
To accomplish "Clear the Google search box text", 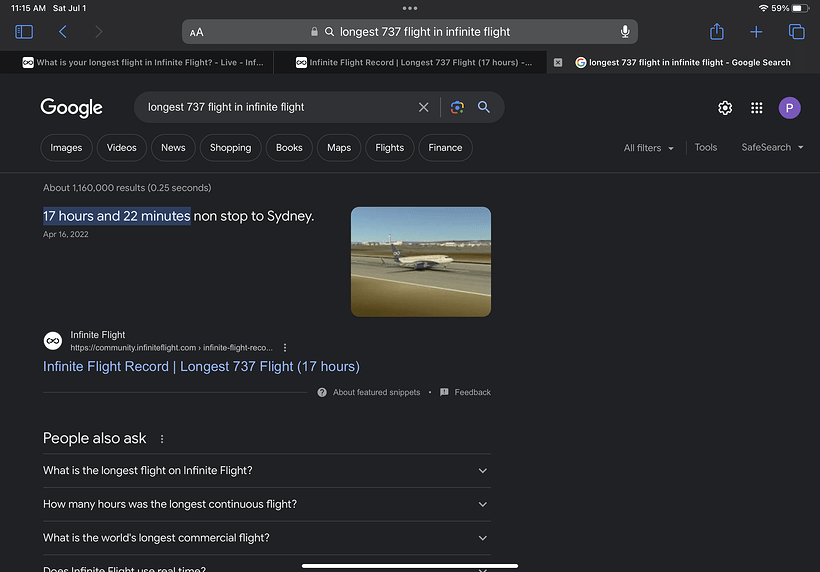I will (x=424, y=107).
